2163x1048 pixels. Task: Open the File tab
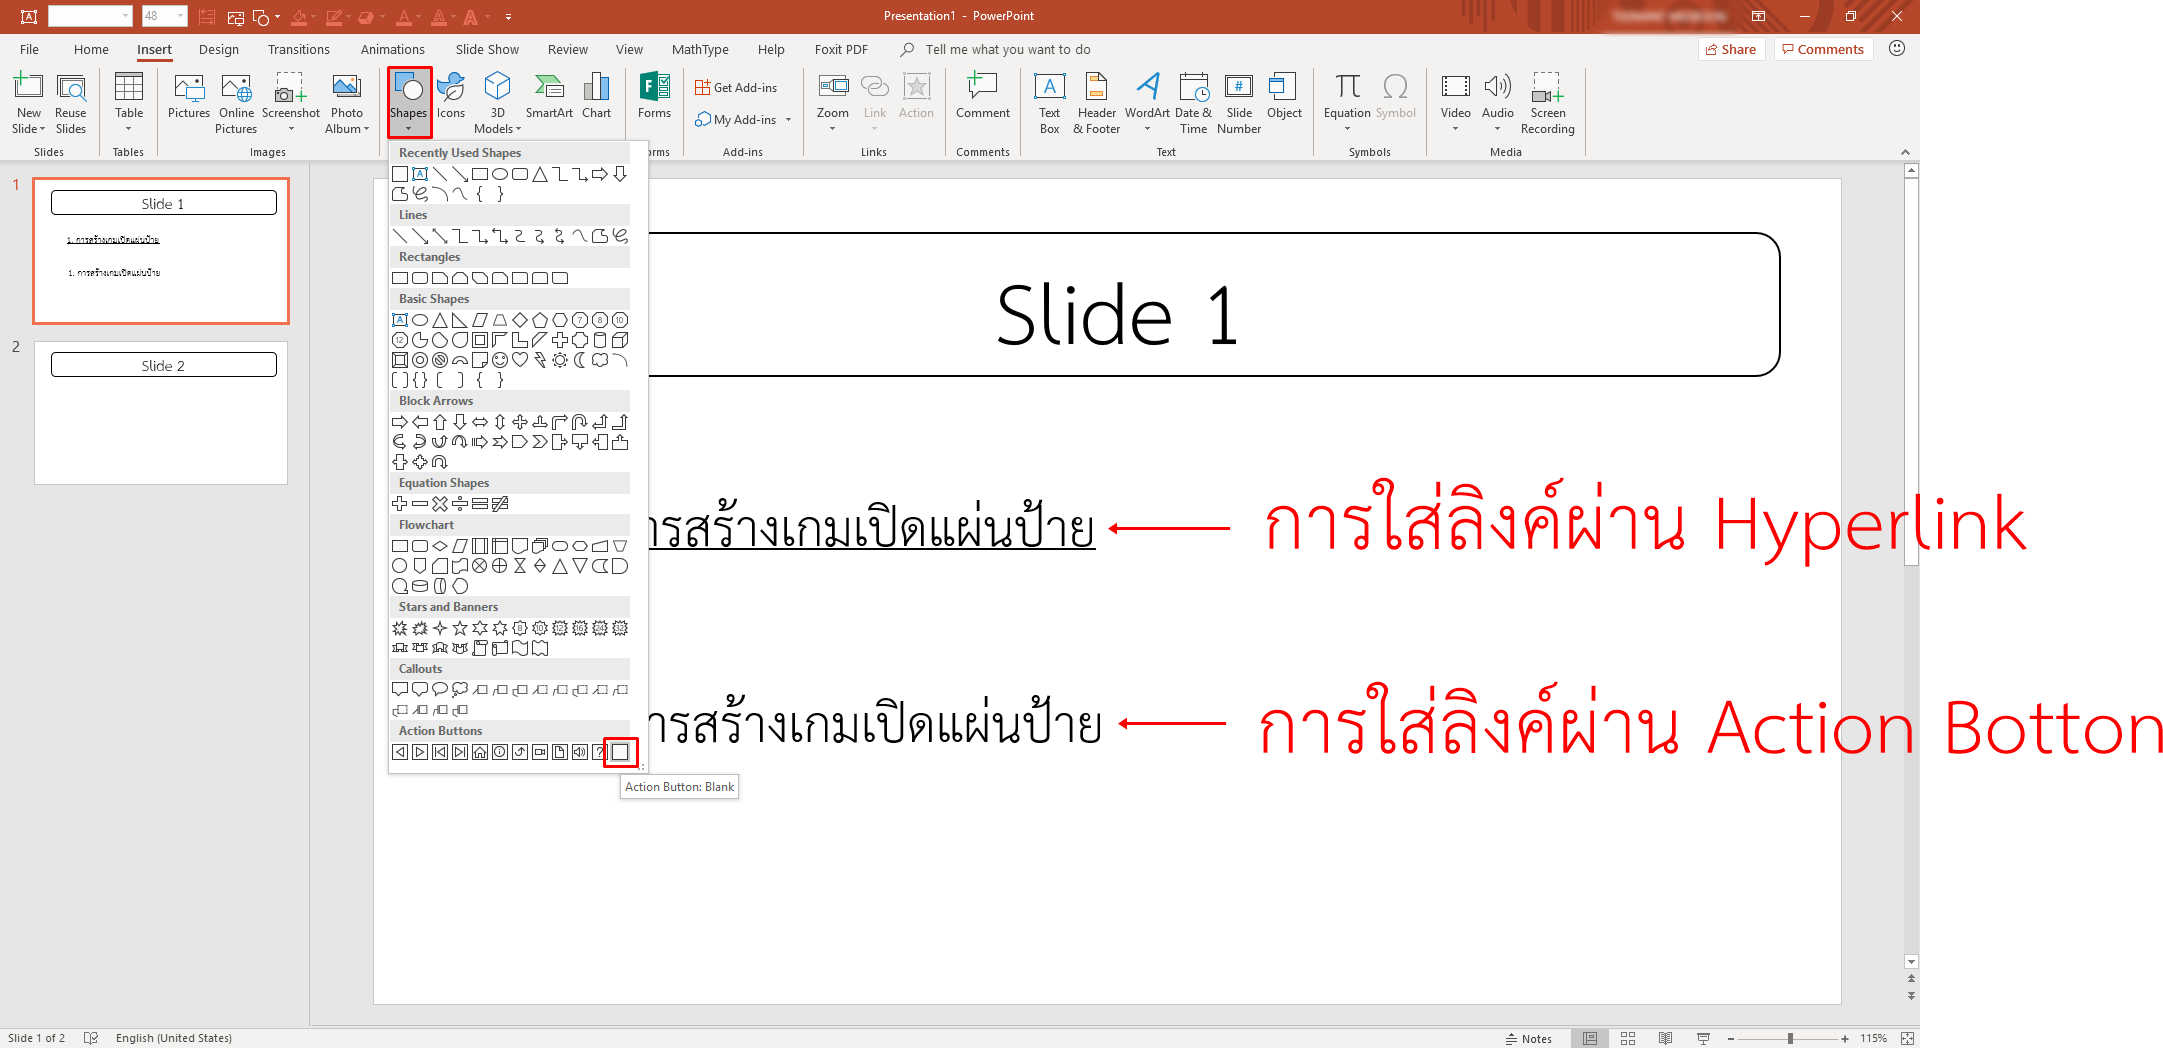coord(30,49)
